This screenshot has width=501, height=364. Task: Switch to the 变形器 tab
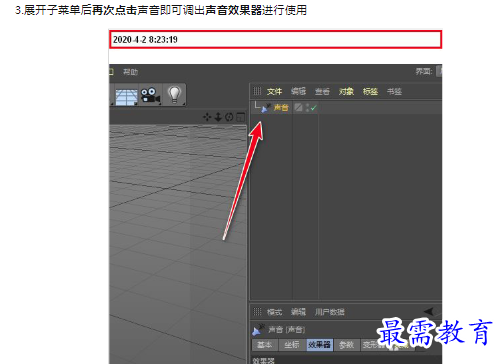click(x=374, y=345)
